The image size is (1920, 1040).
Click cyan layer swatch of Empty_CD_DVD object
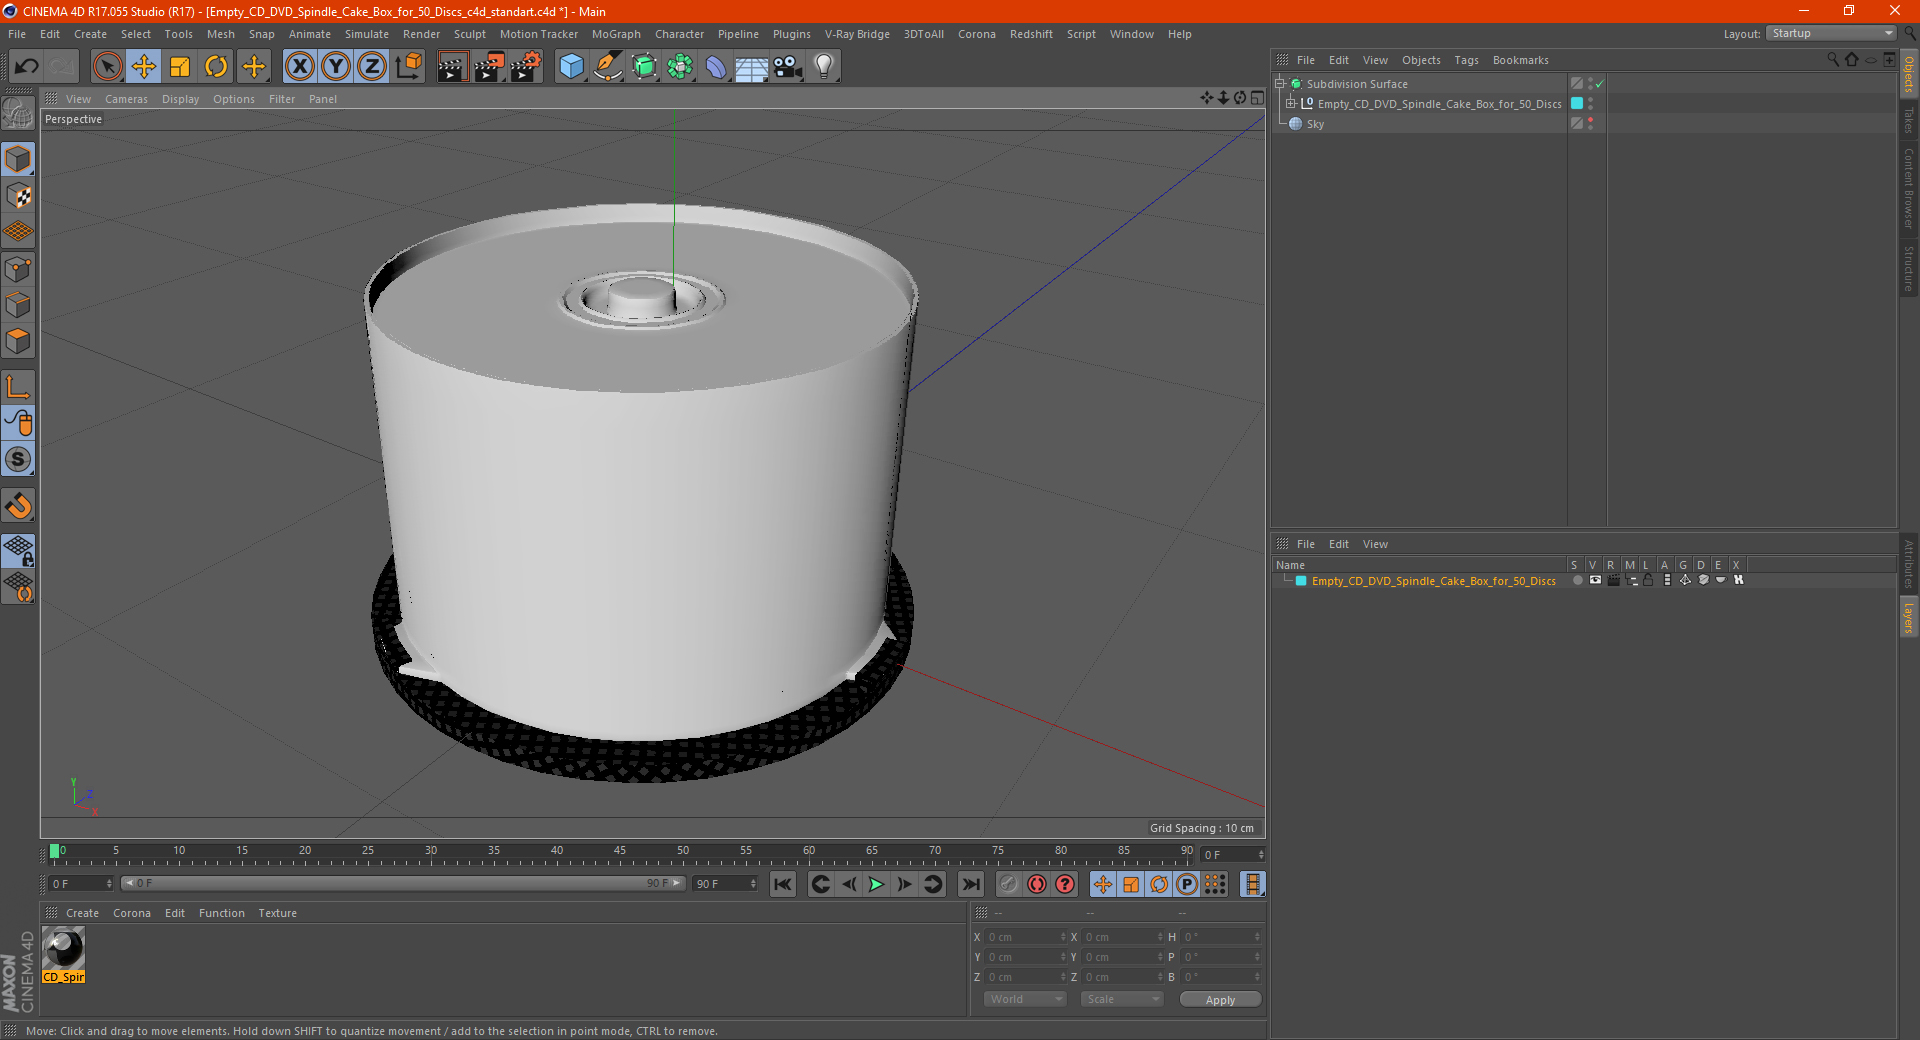coord(1577,104)
